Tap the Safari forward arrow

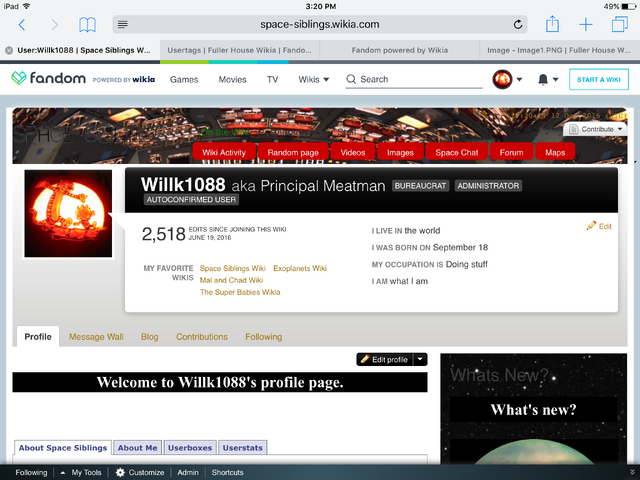click(x=55, y=25)
